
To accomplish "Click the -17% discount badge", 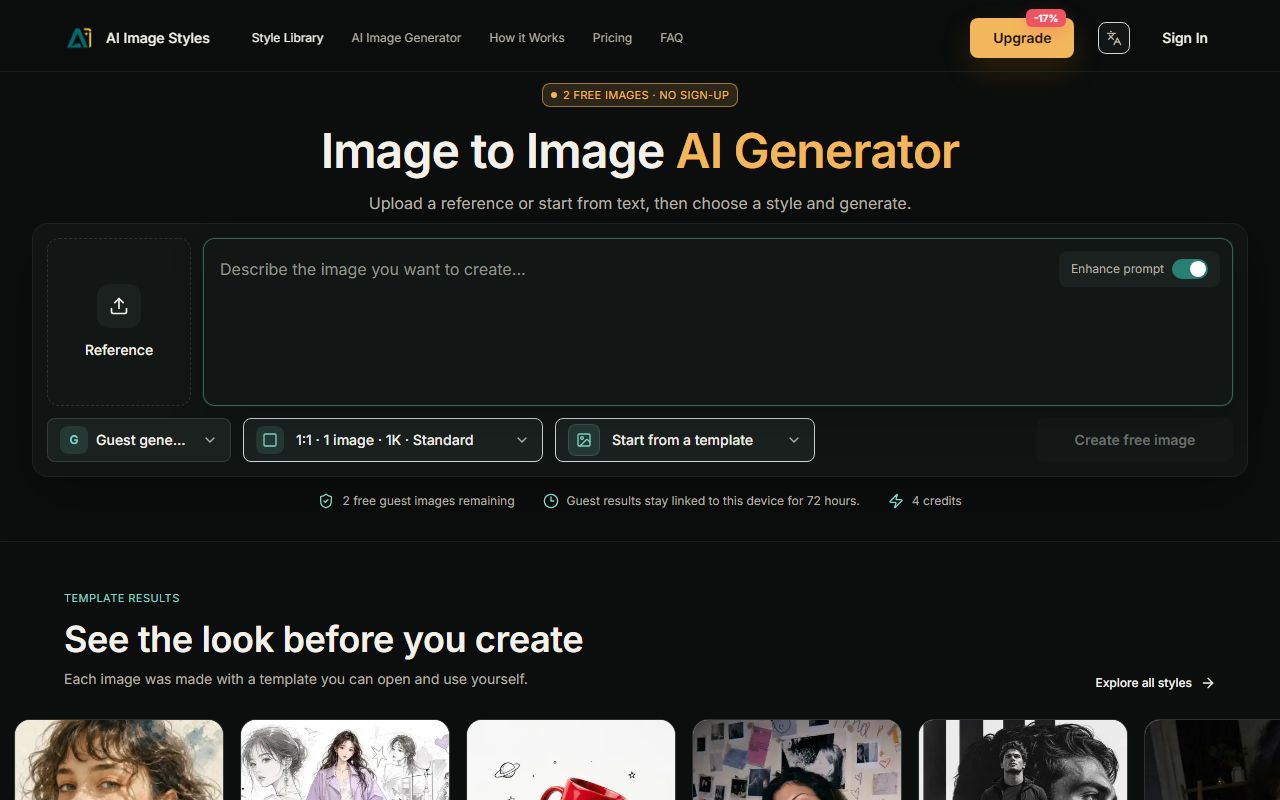I will pos(1046,18).
